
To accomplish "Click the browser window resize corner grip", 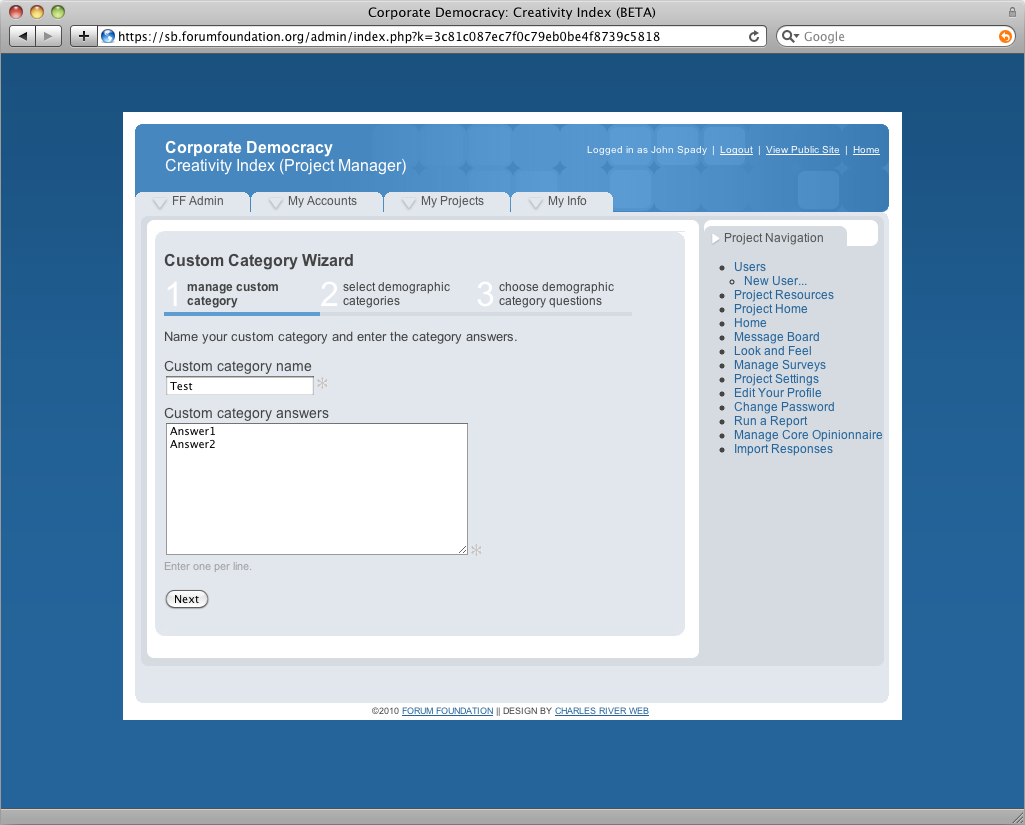I will coord(1018,818).
